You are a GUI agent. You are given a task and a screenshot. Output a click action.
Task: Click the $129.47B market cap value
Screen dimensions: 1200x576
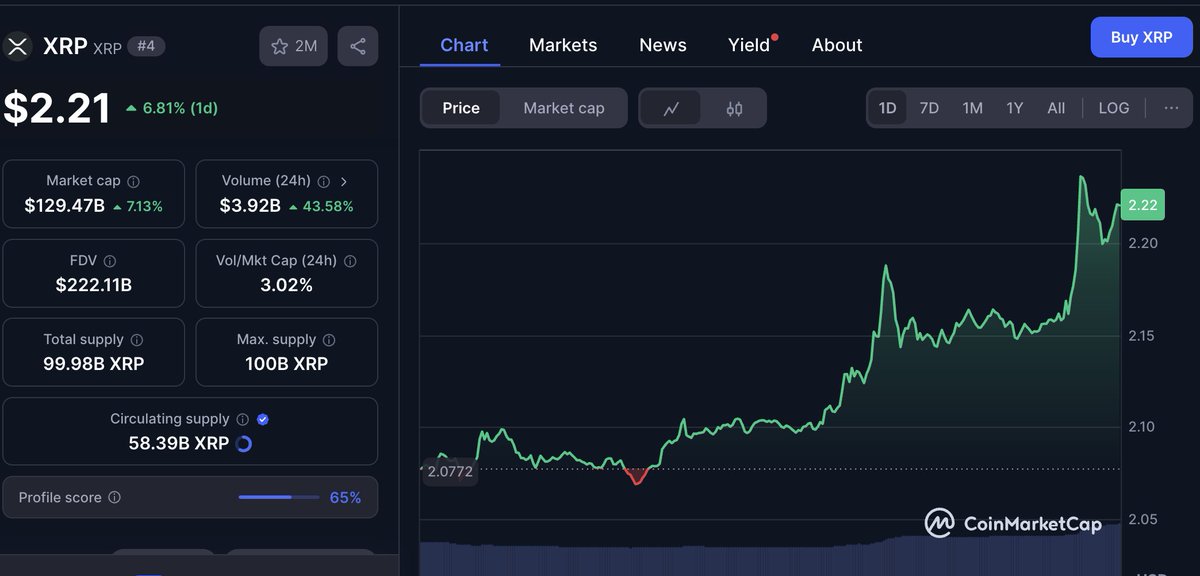pyautogui.click(x=65, y=206)
